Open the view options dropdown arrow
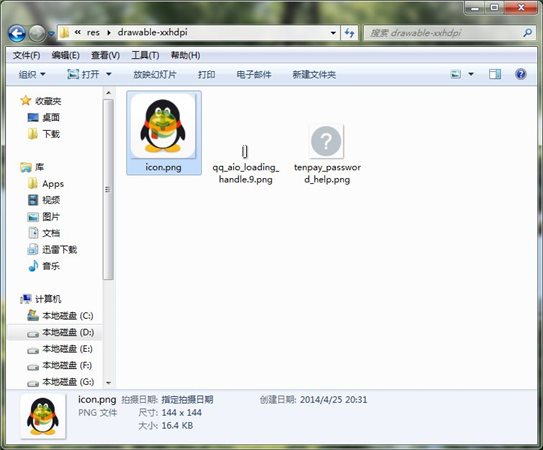This screenshot has height=450, width=543. click(471, 74)
